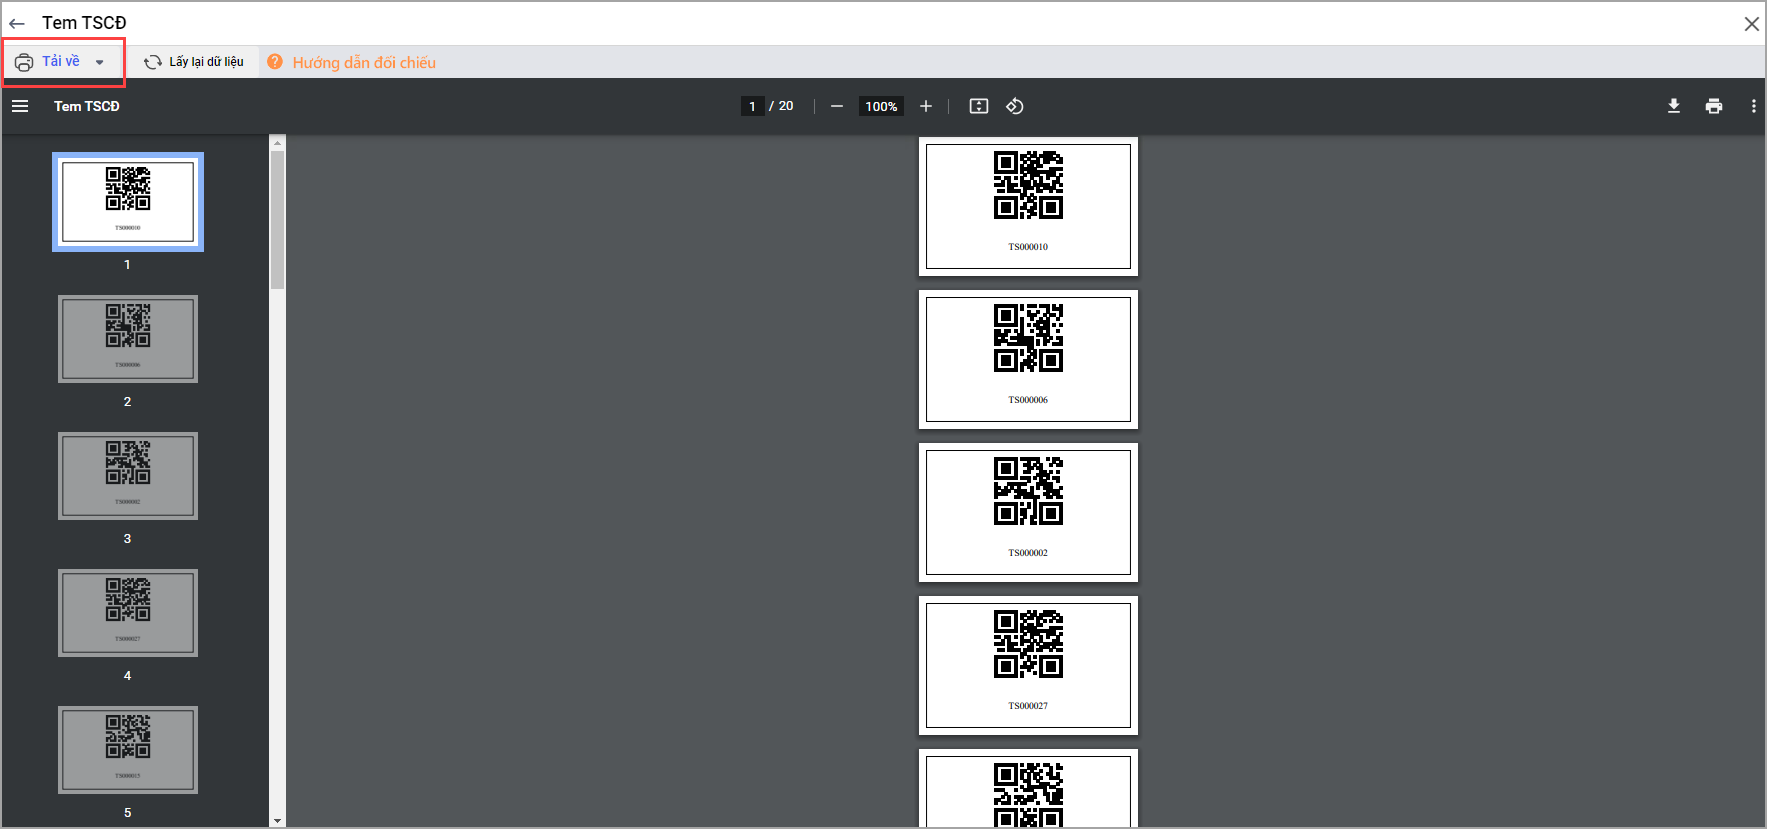
Task: Zoom in with the plus icon
Action: (926, 106)
